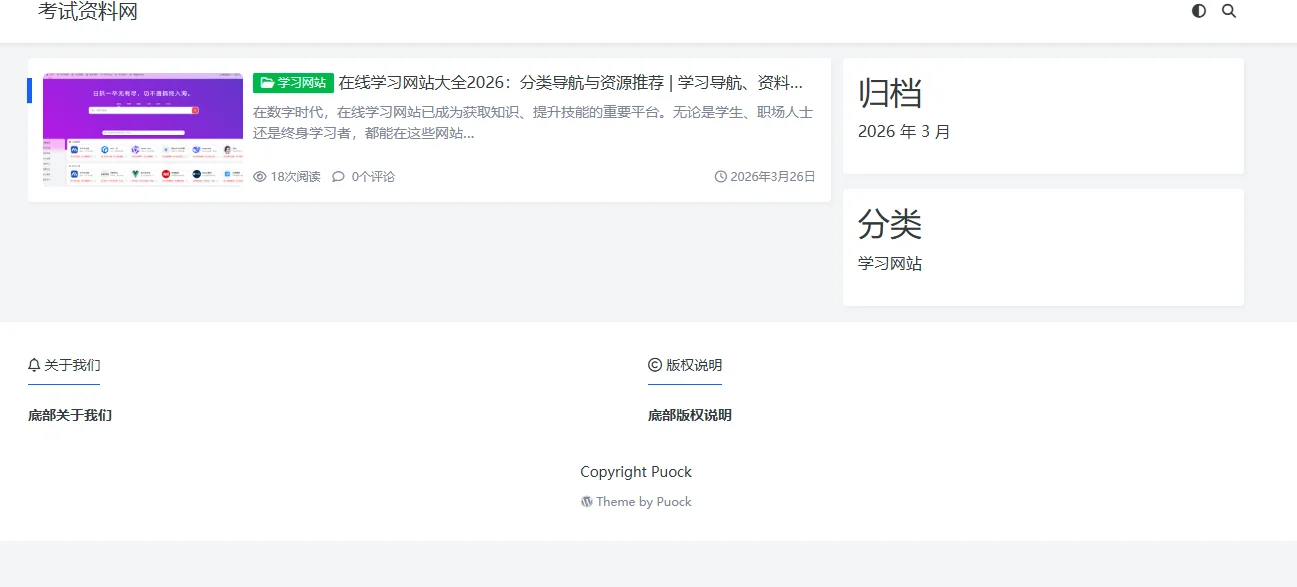The width and height of the screenshot is (1297, 587).
Task: Open the 2026 年 3 月 archive
Action: (x=903, y=131)
